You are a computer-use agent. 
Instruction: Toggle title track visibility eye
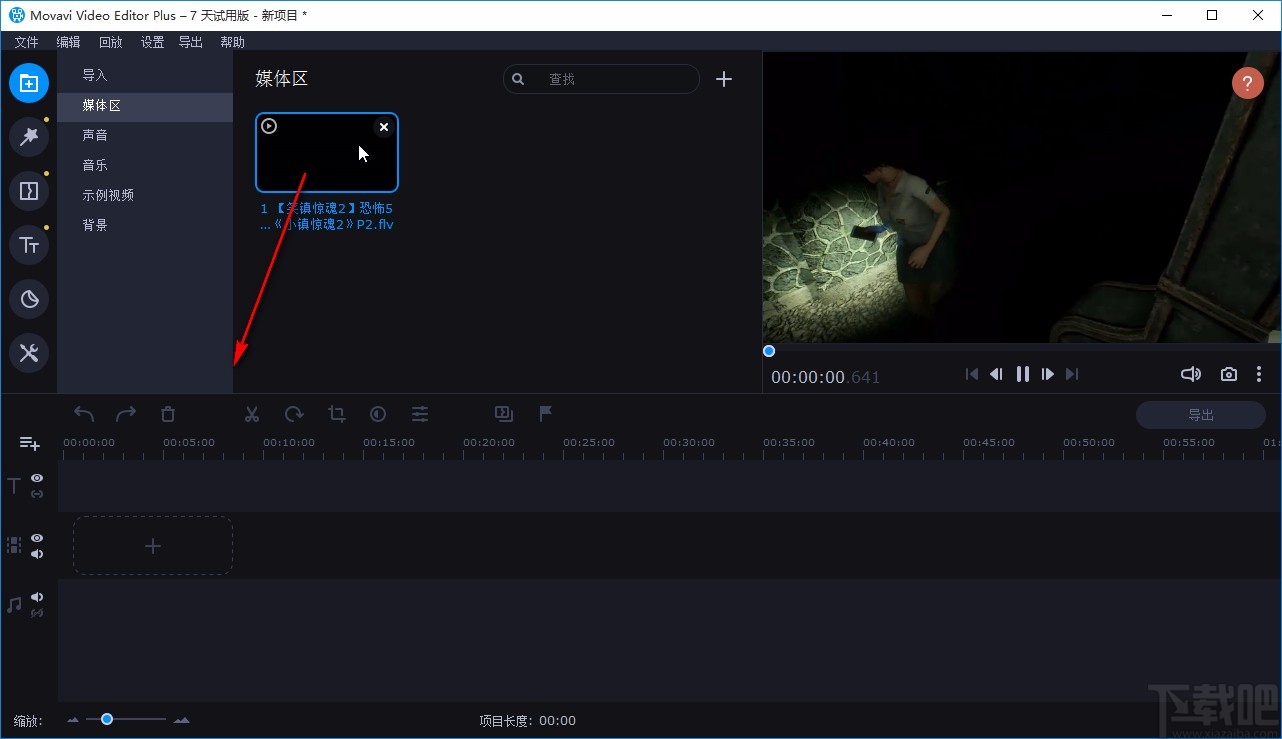click(37, 478)
